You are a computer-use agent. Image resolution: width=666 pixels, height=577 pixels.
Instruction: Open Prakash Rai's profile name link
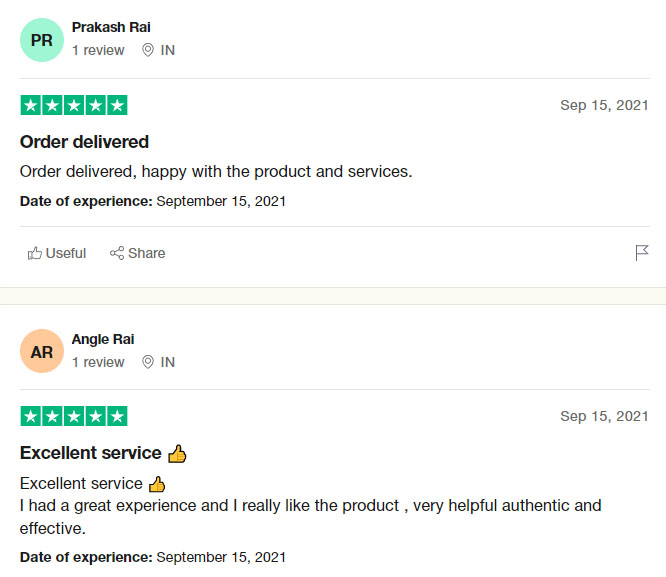[x=111, y=27]
